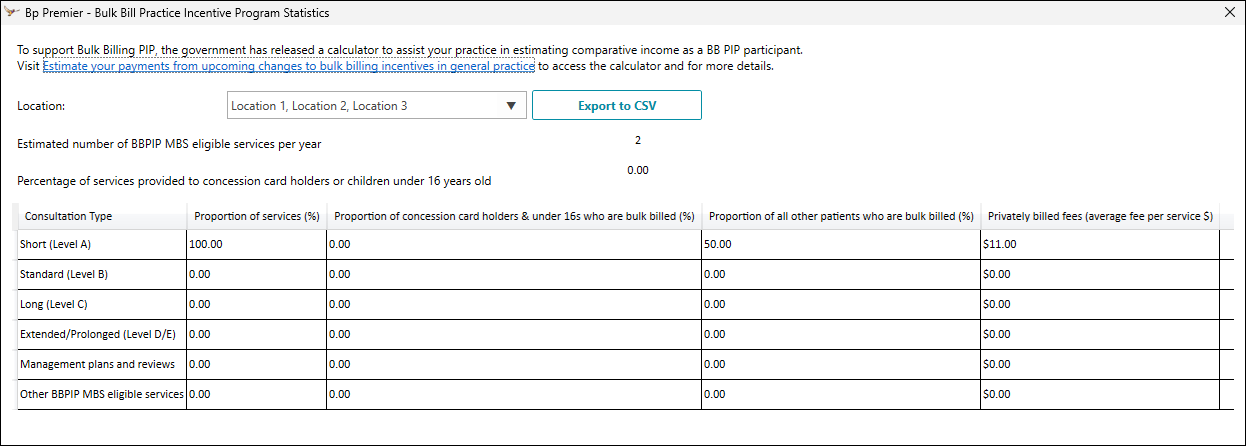Click the concession card holders column header

(x=514, y=216)
